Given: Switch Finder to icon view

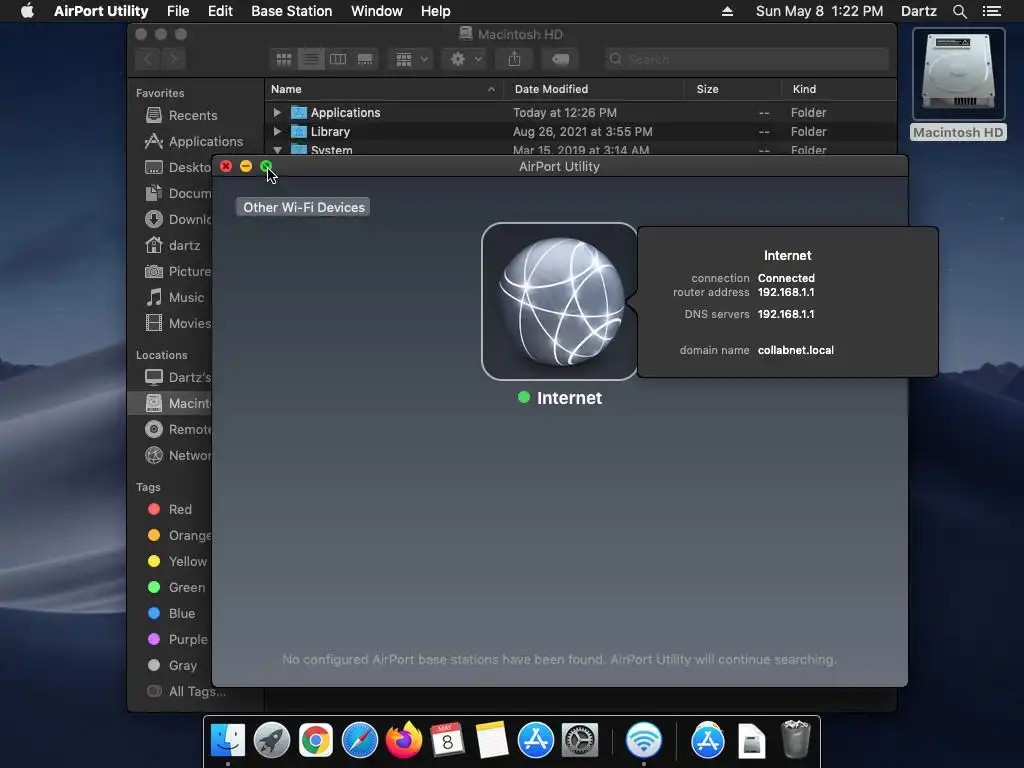Looking at the screenshot, I should (x=283, y=59).
